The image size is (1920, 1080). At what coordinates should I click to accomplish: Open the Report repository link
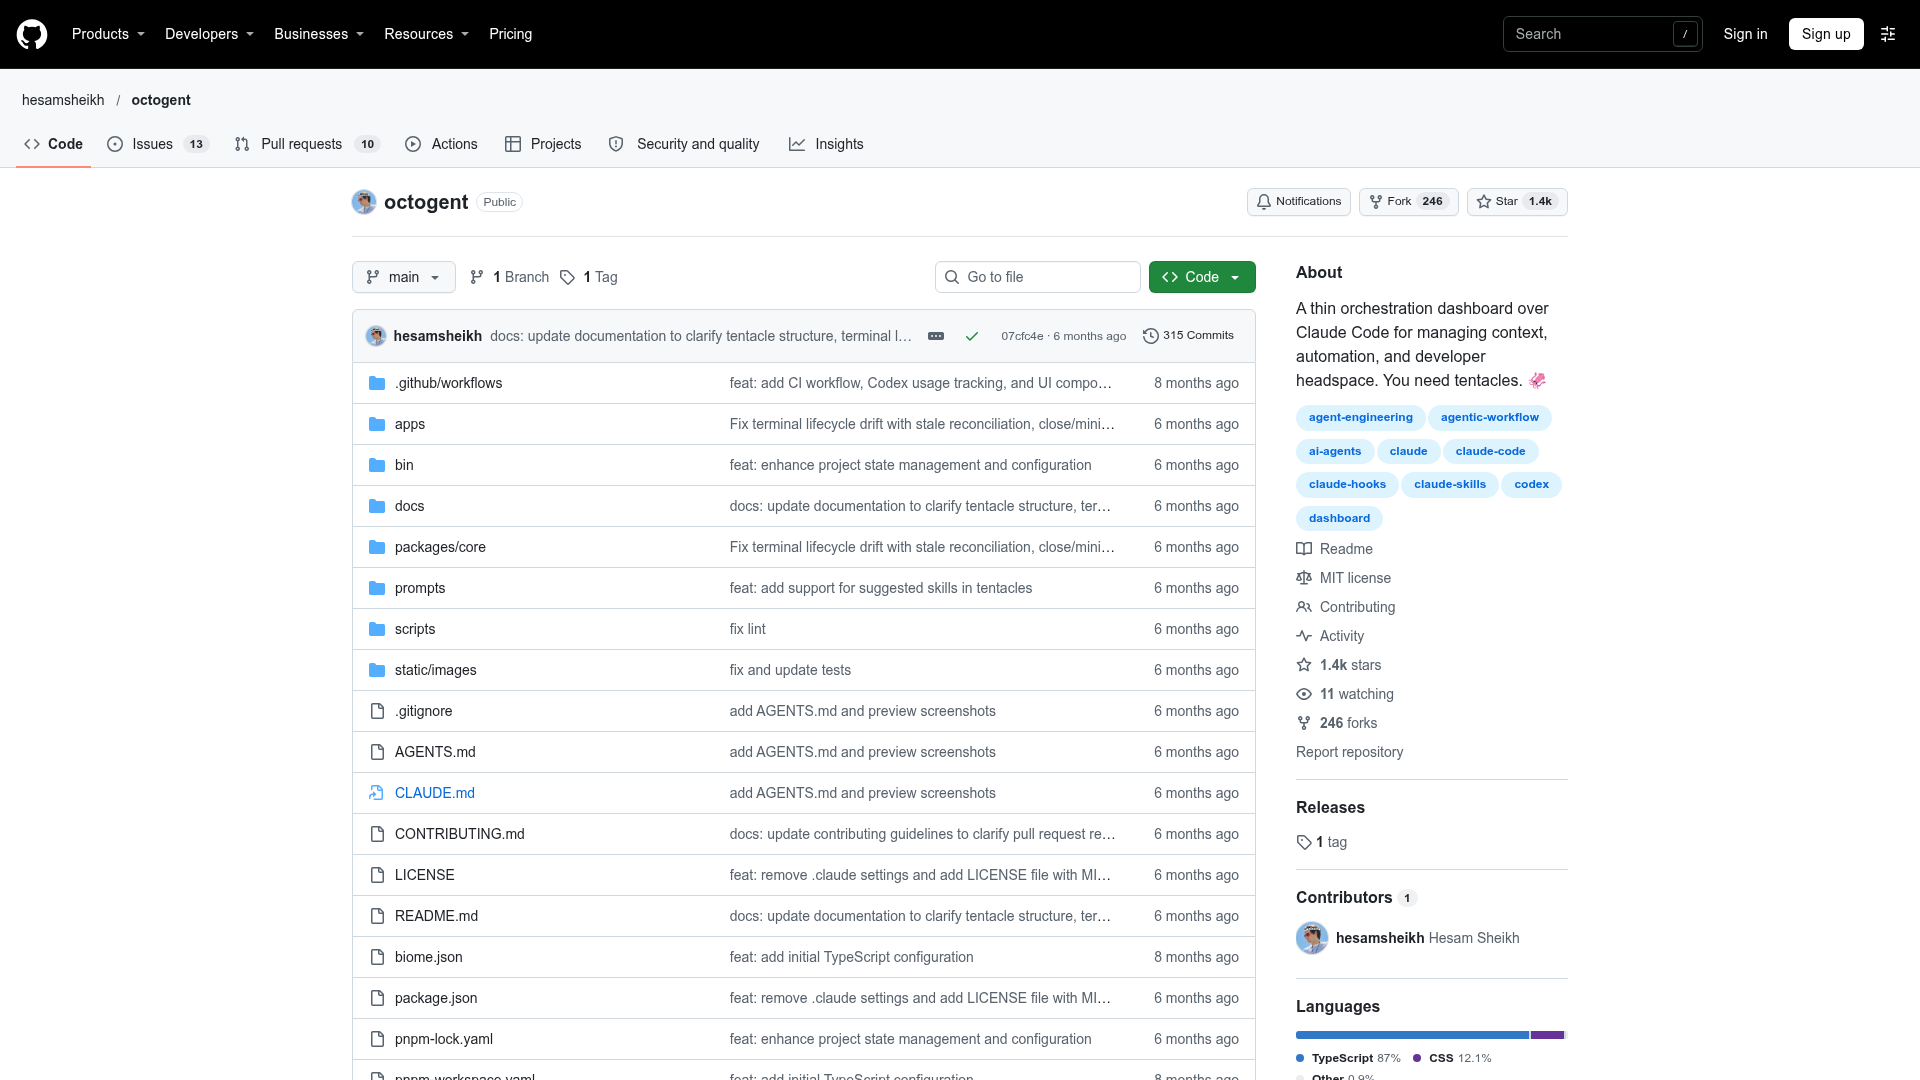point(1349,752)
